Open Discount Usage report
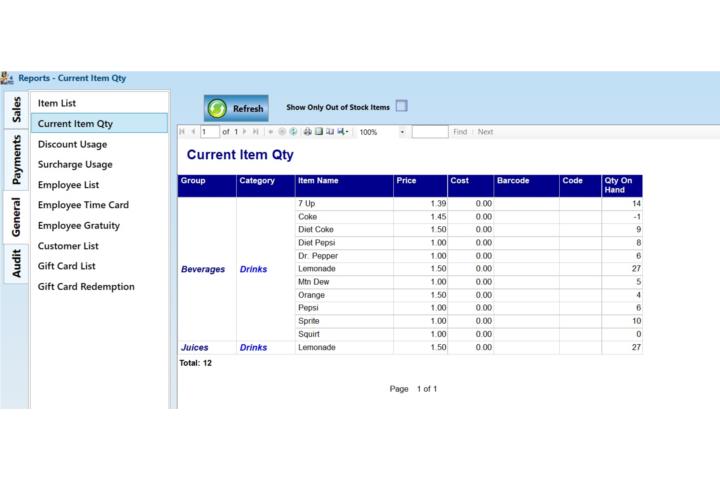The image size is (720, 480). coord(99,144)
